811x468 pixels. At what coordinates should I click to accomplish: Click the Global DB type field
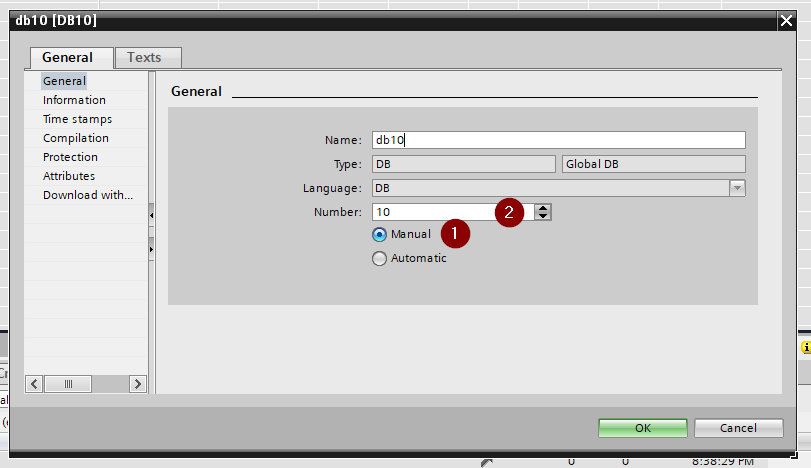(654, 164)
